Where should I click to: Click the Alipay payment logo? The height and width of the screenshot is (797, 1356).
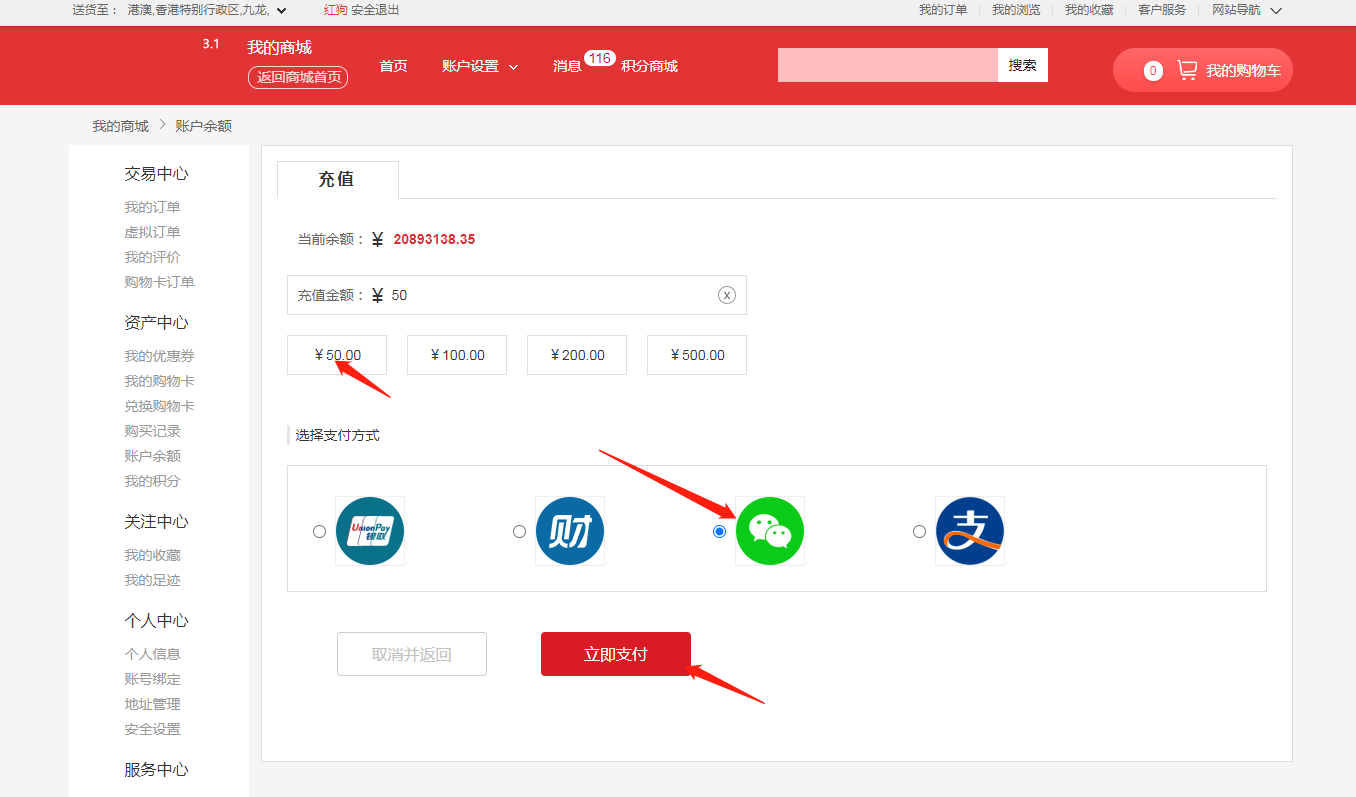pos(970,531)
